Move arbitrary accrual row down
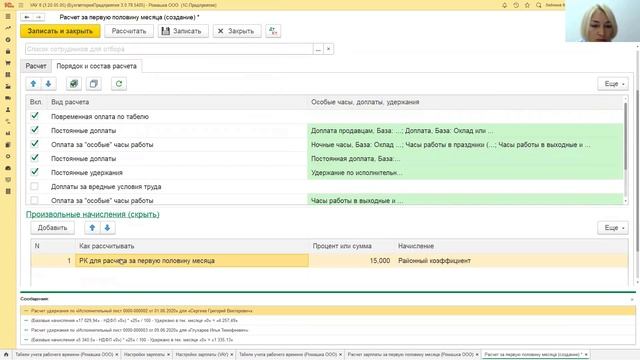Image resolution: width=640 pixels, height=360 pixels. click(x=107, y=228)
